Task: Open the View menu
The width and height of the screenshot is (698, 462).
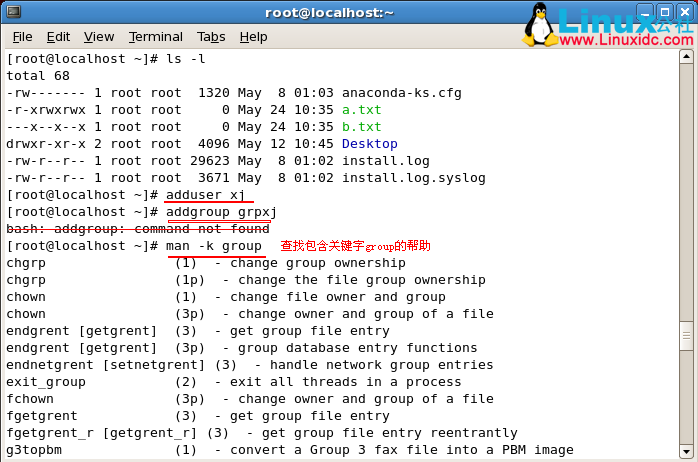Action: 99,36
